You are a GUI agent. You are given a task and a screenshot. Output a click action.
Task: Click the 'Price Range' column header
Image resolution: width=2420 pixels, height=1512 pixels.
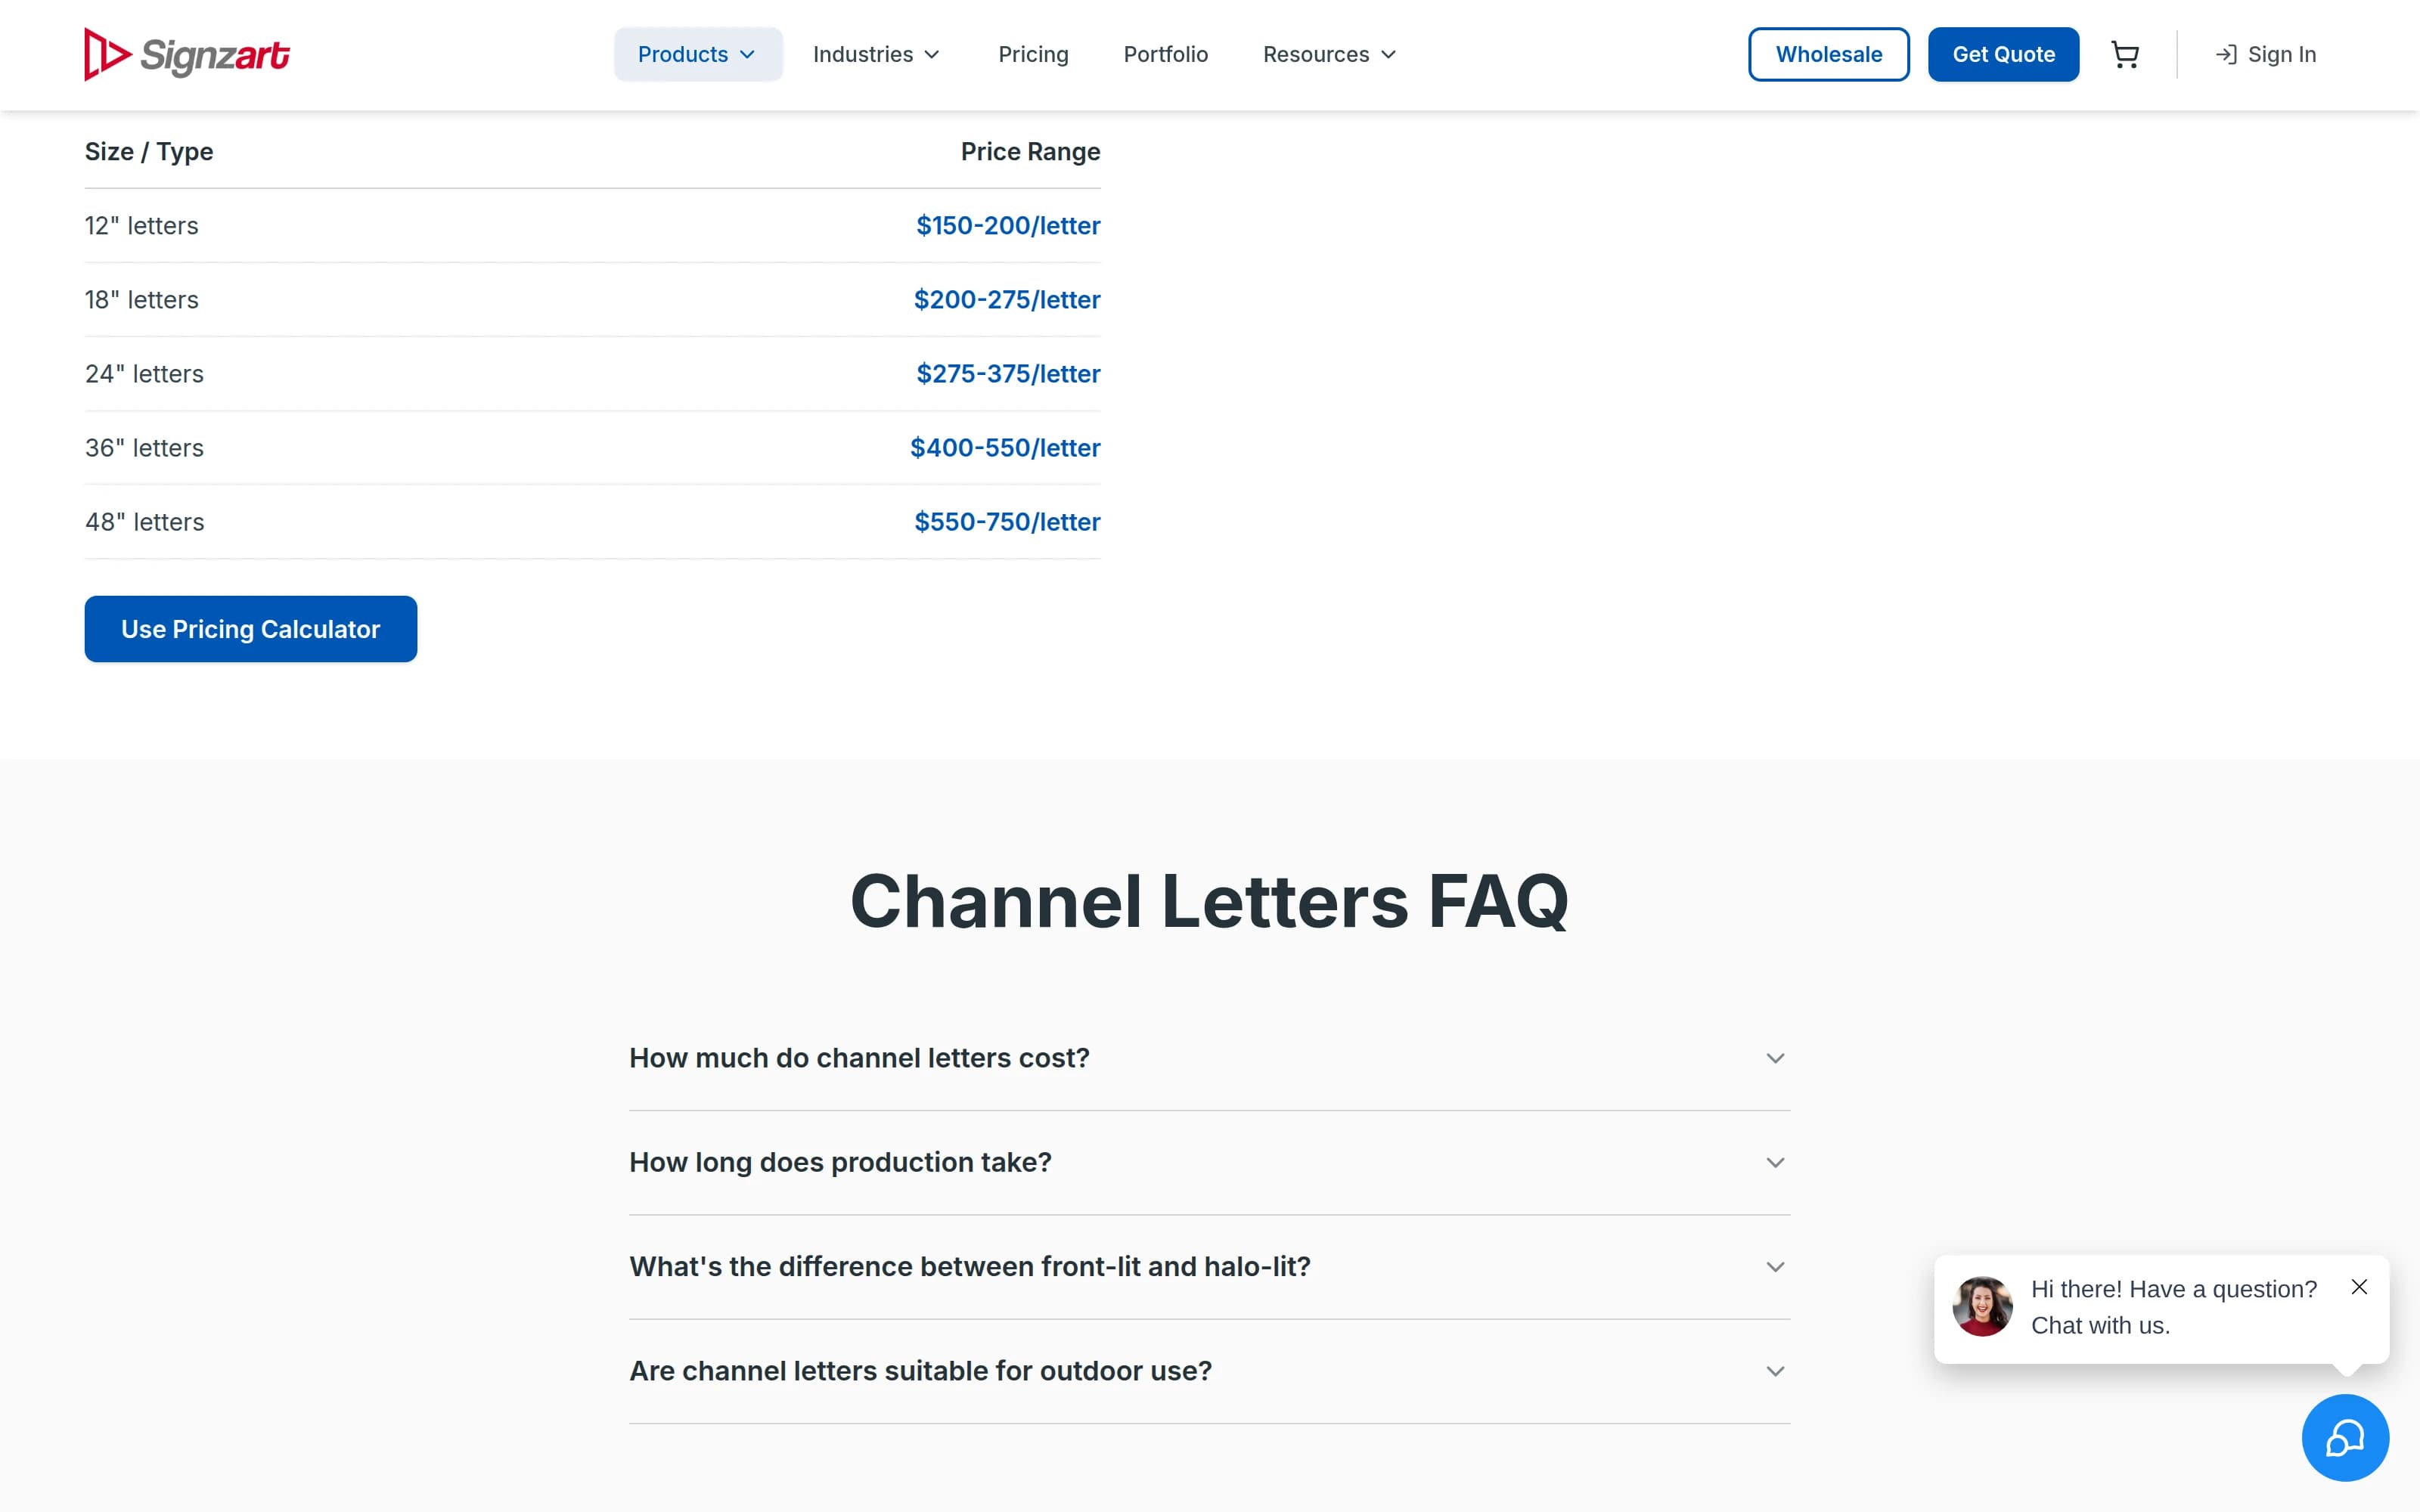click(1030, 152)
